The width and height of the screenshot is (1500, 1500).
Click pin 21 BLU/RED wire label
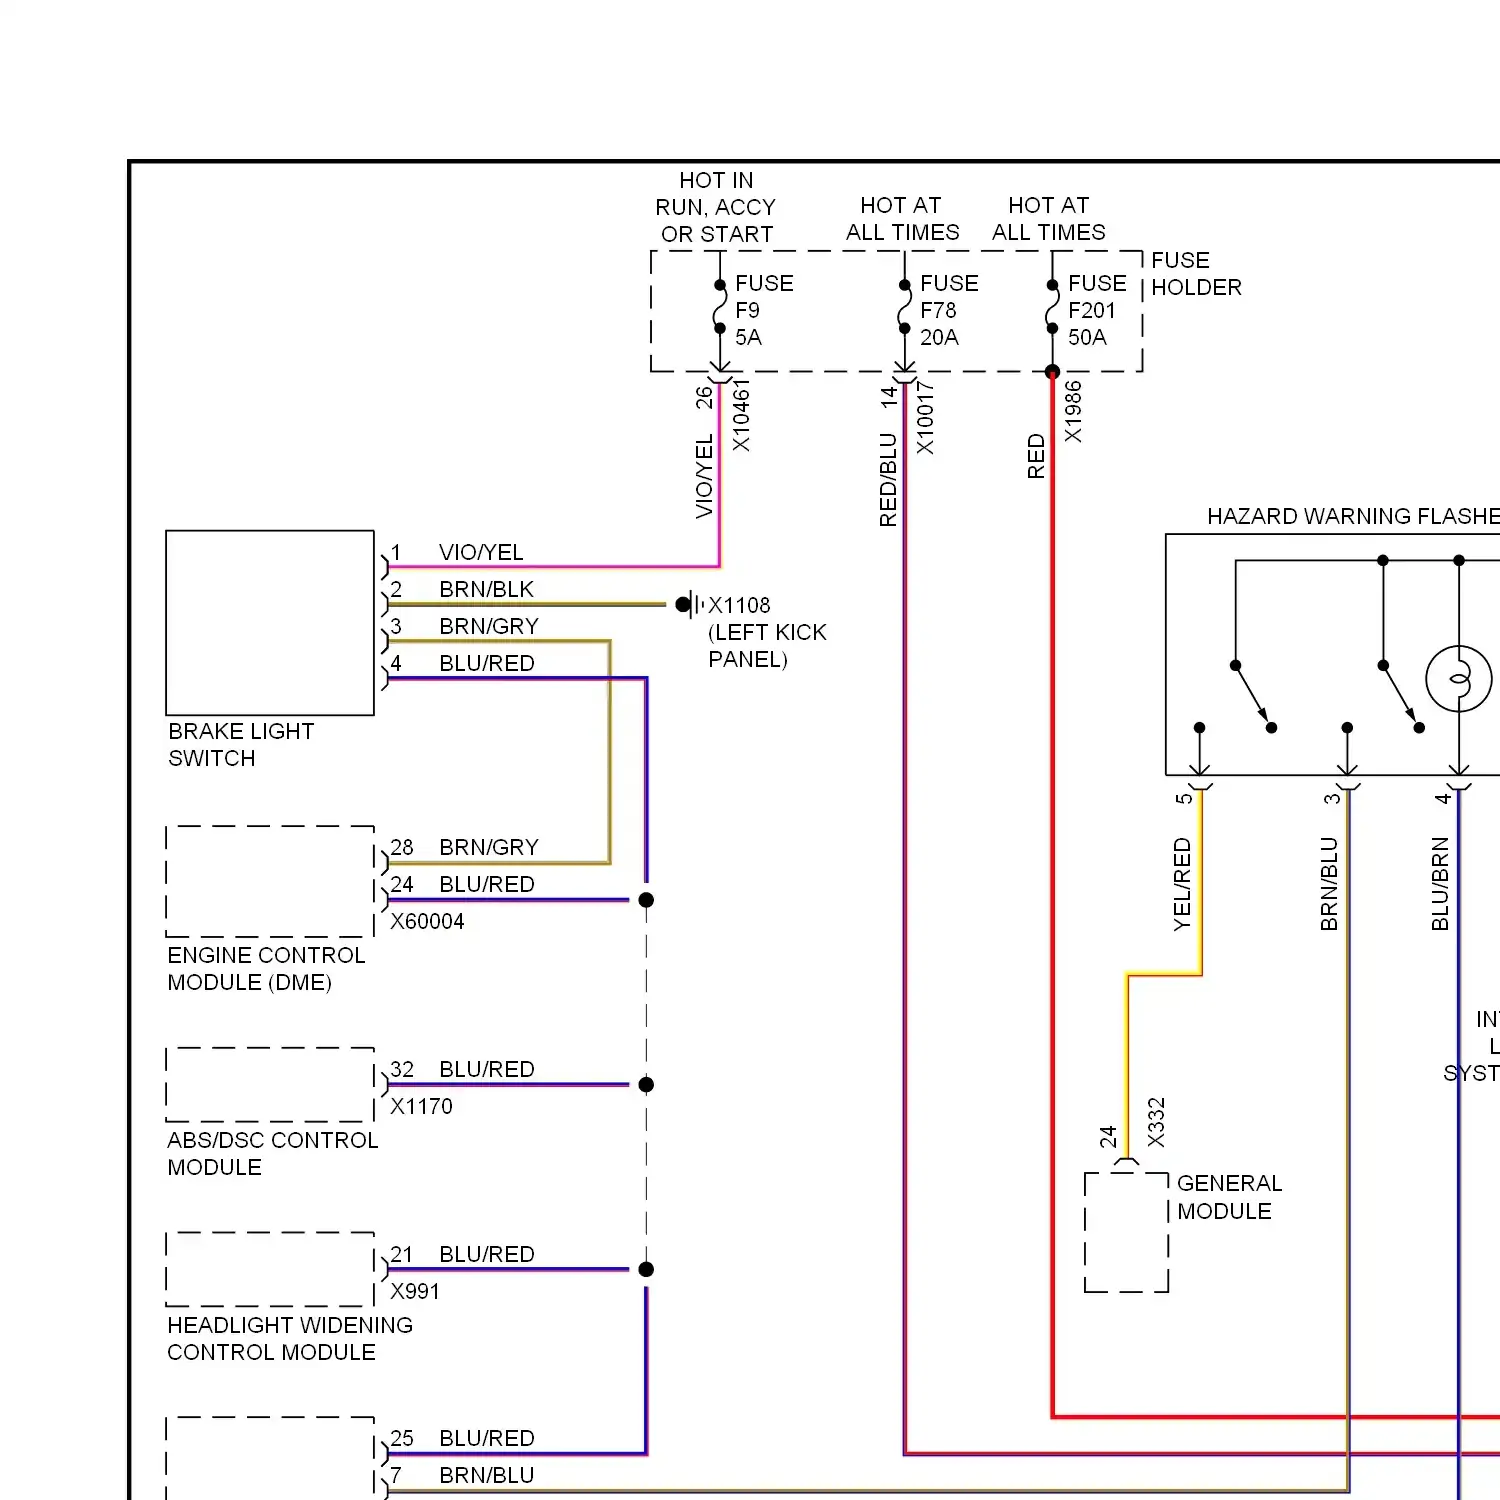[x=487, y=1254]
